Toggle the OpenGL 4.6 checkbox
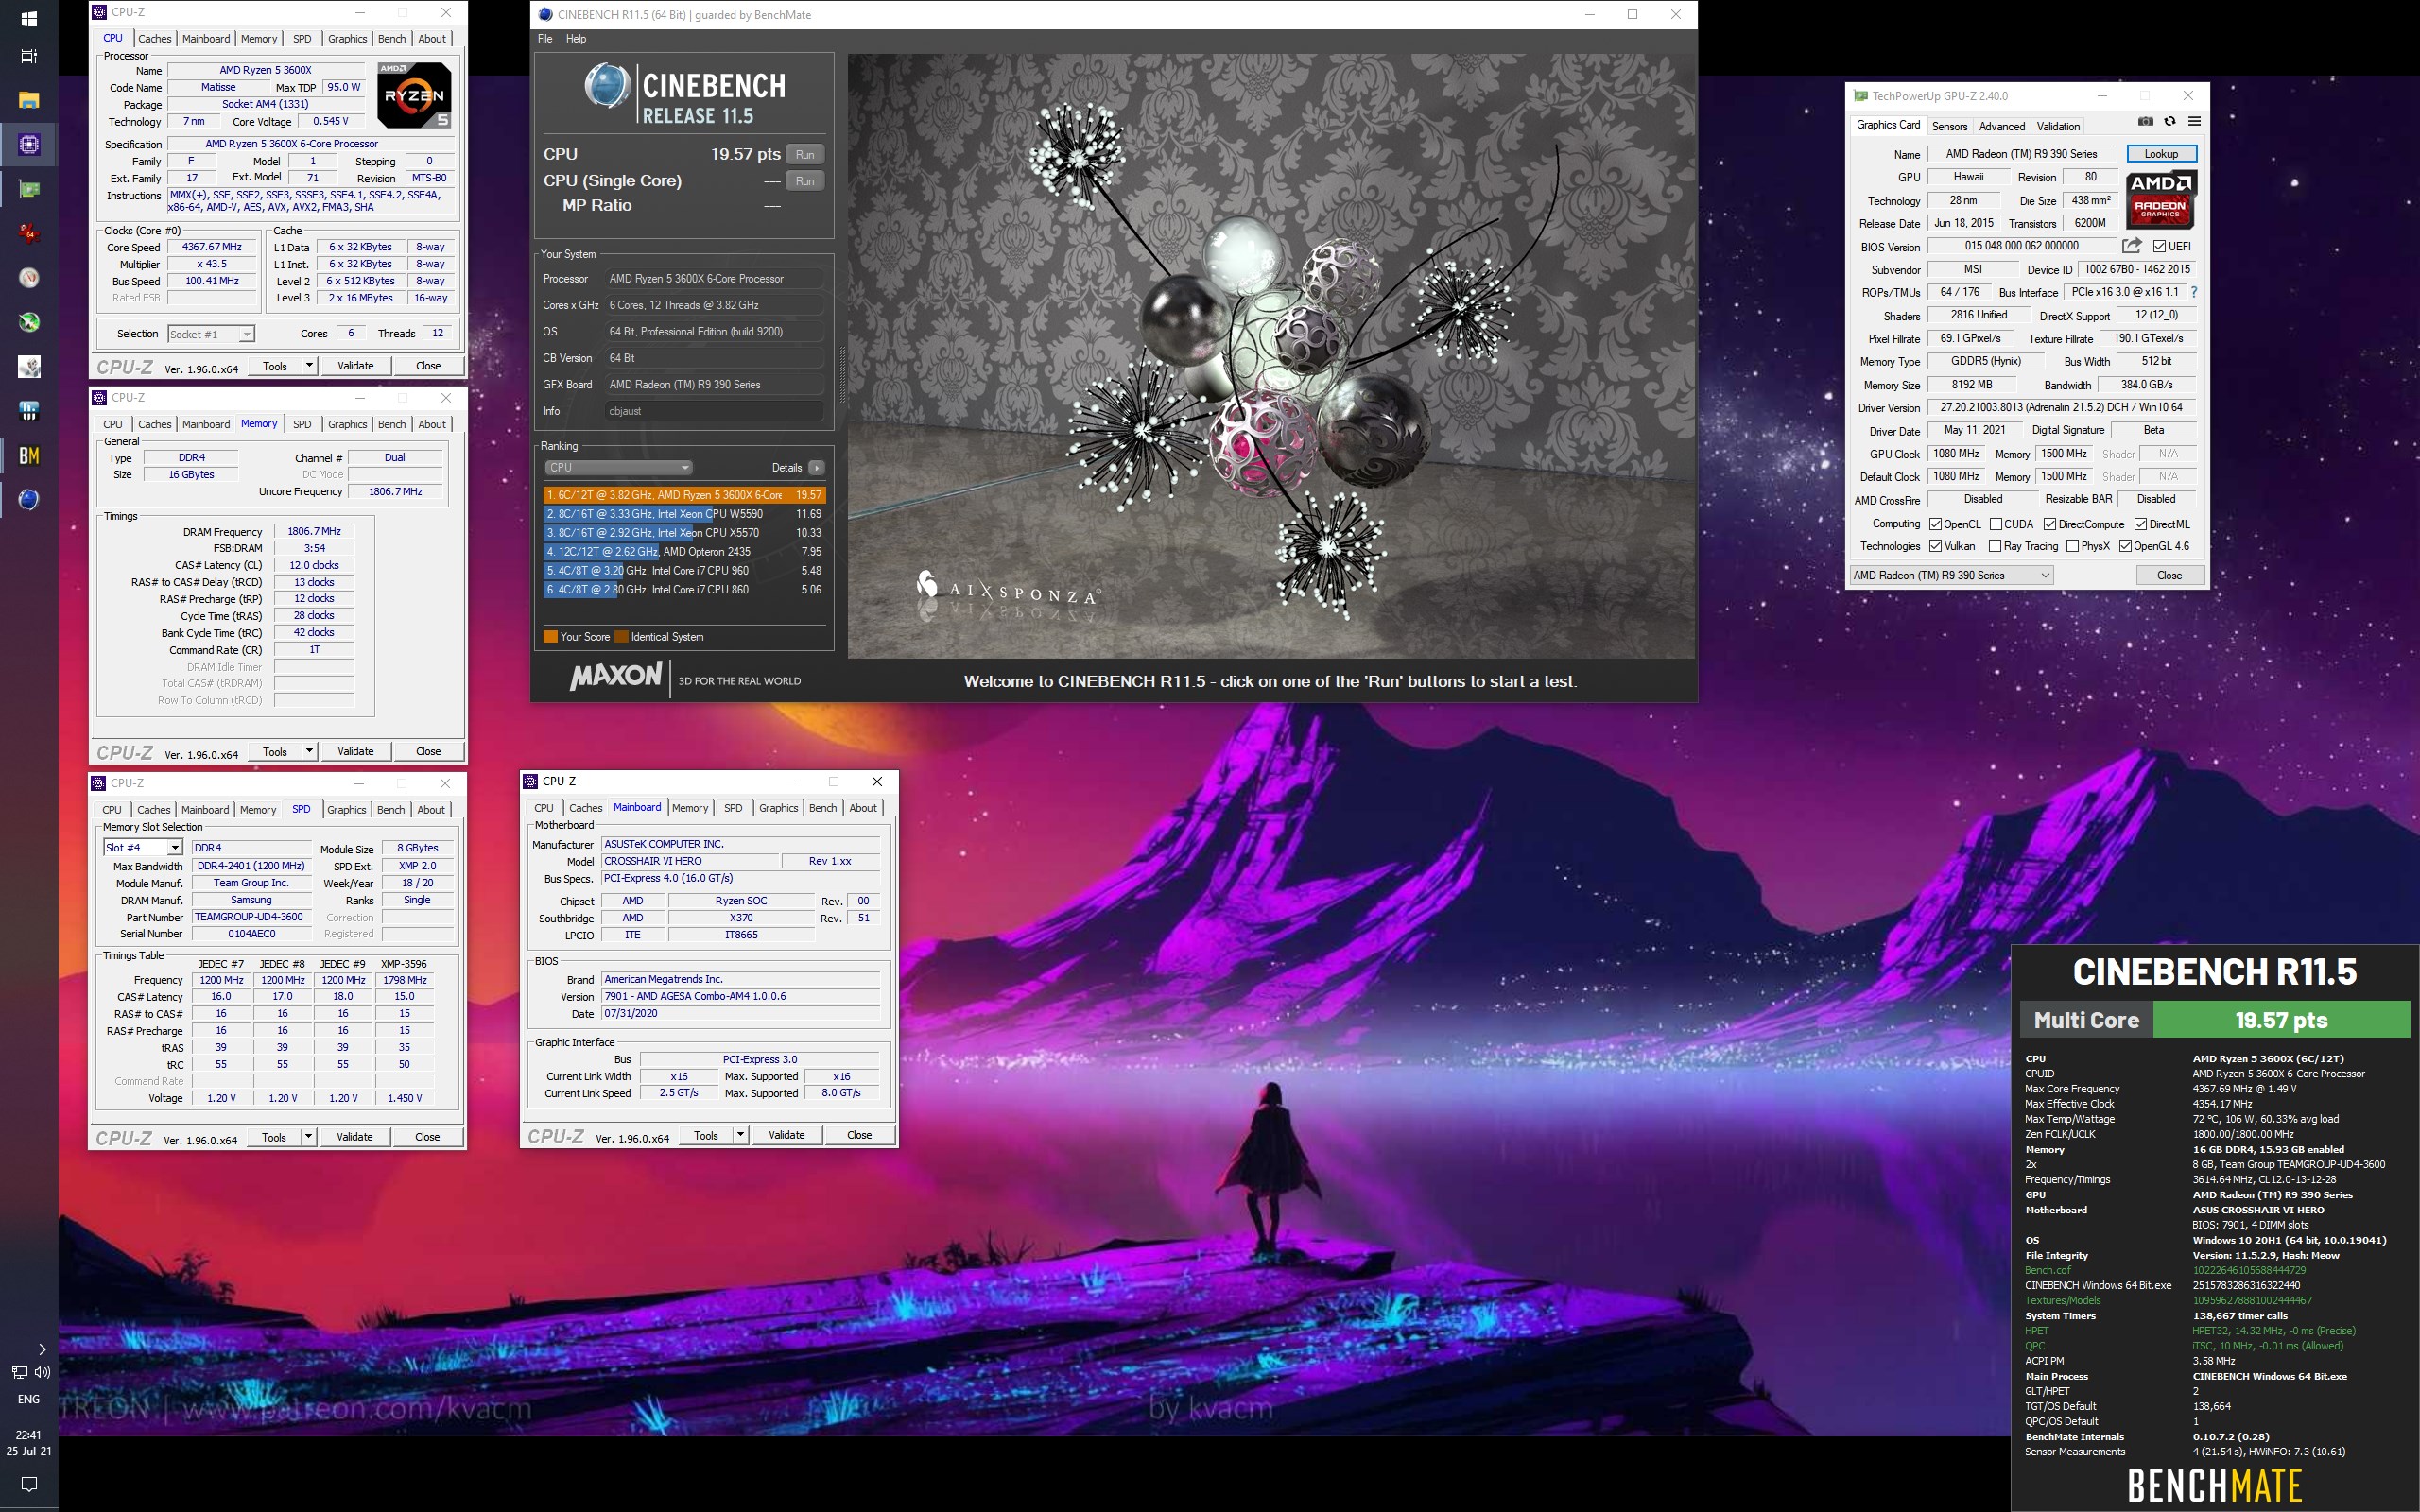Viewport: 2420px width, 1512px height. (x=2125, y=546)
